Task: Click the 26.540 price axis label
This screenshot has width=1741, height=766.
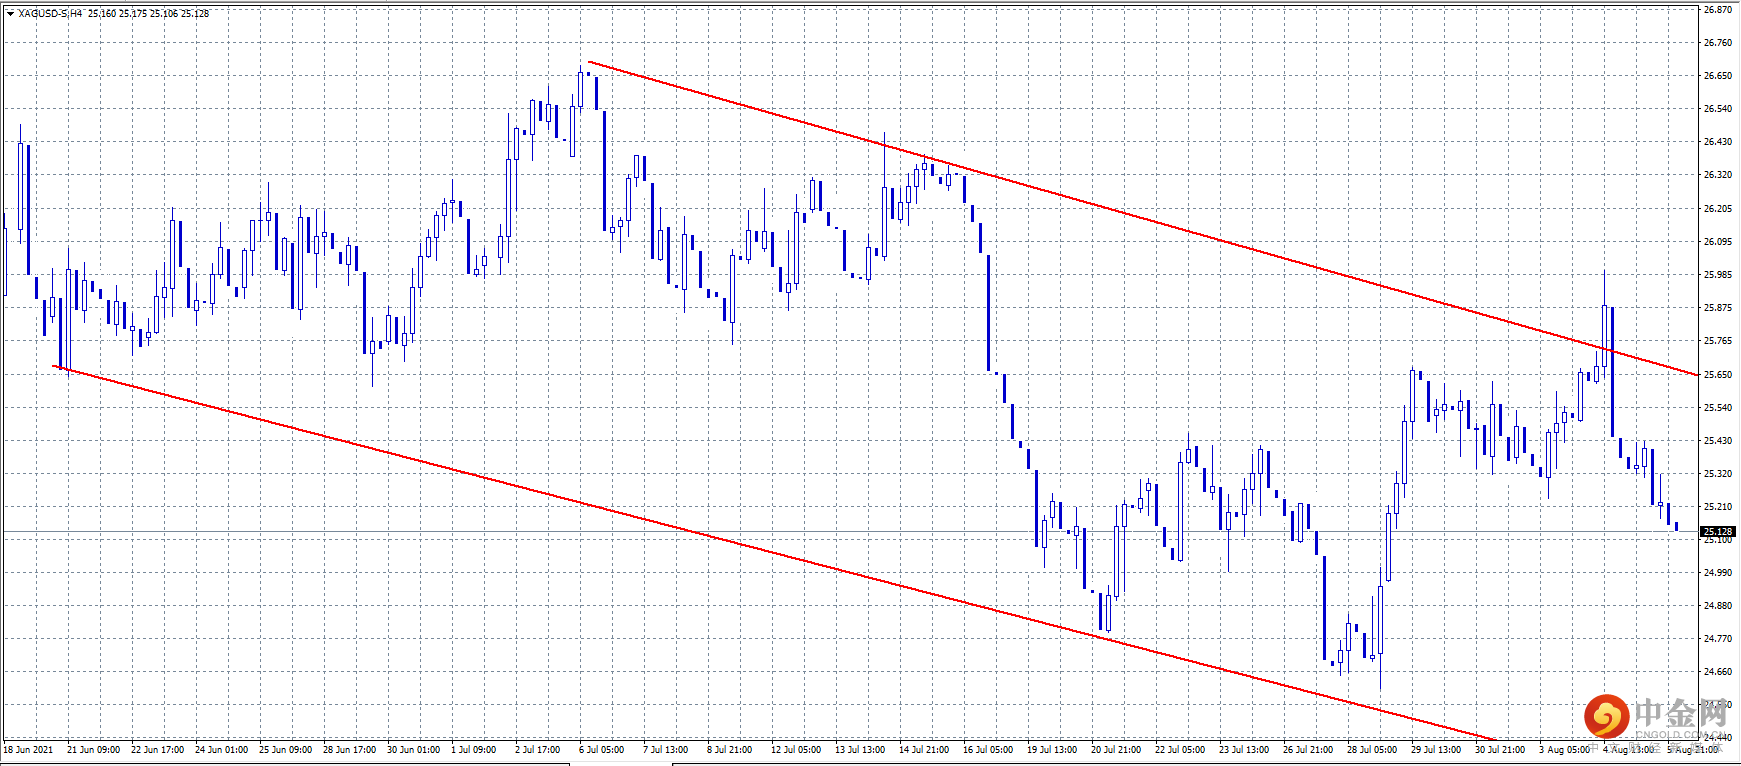Action: pyautogui.click(x=1718, y=109)
